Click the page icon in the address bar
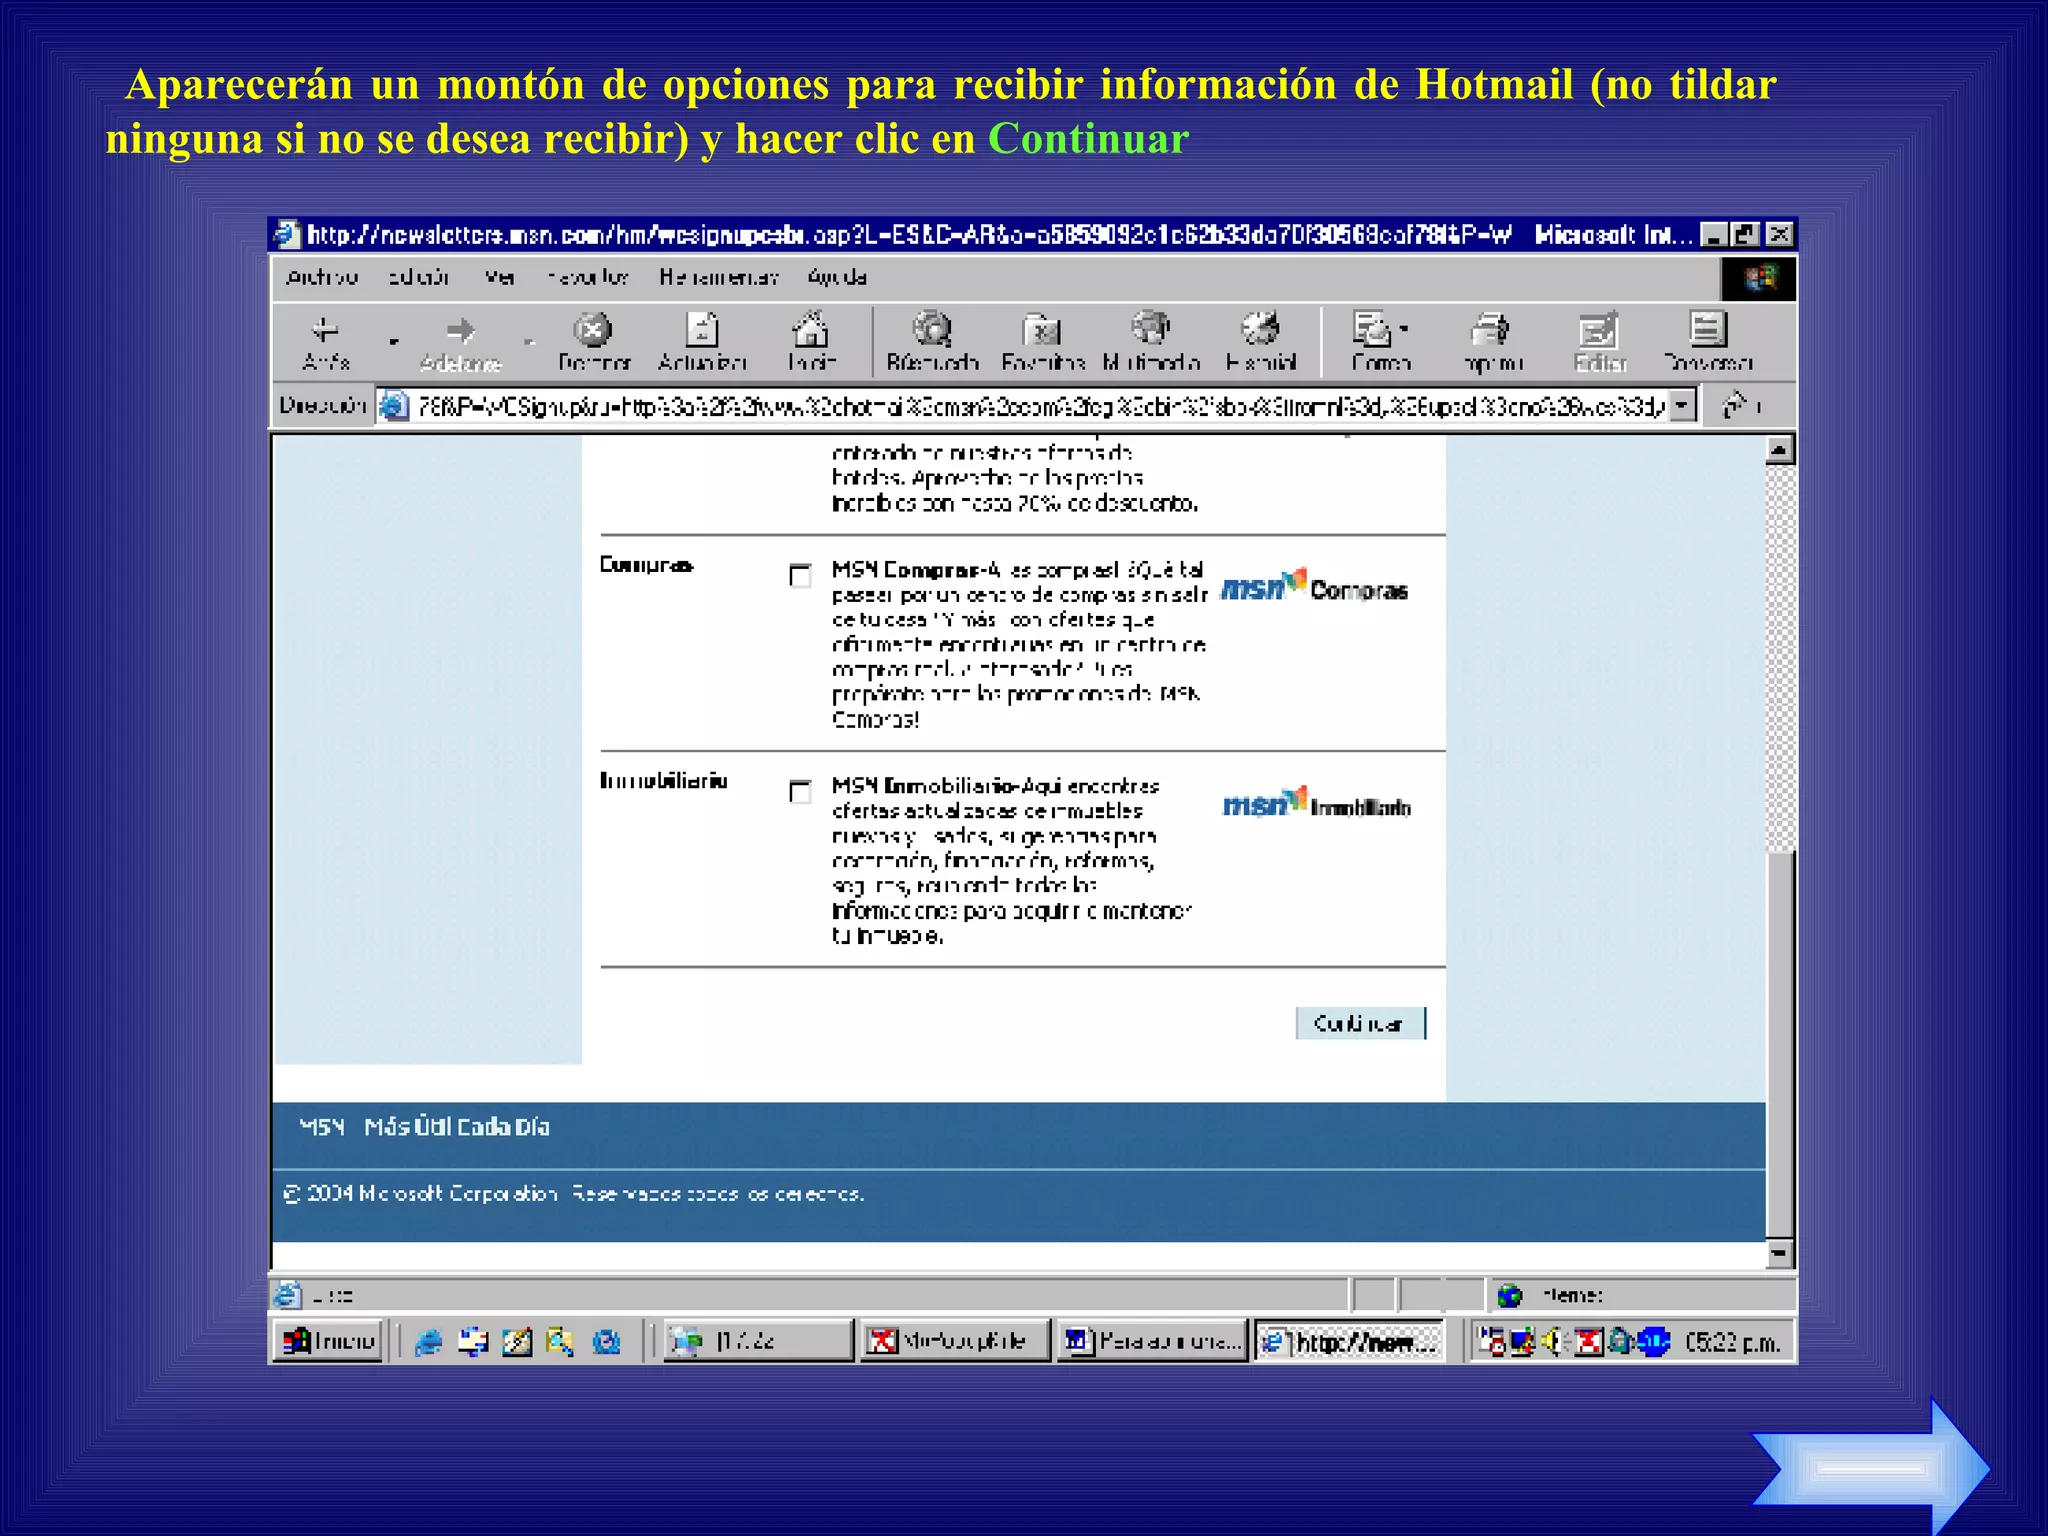This screenshot has width=2048, height=1536. 395,405
